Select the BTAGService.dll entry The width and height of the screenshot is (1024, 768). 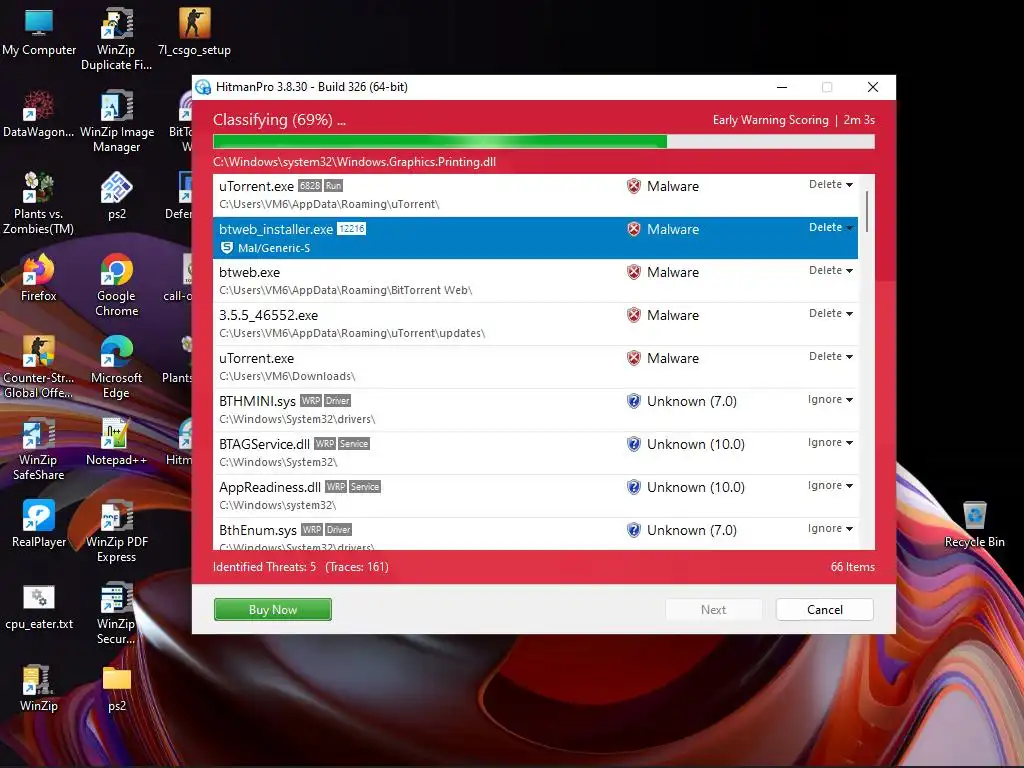(x=536, y=453)
